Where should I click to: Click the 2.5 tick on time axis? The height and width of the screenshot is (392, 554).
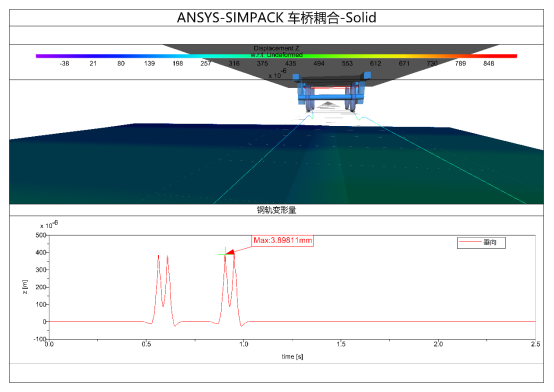click(535, 344)
